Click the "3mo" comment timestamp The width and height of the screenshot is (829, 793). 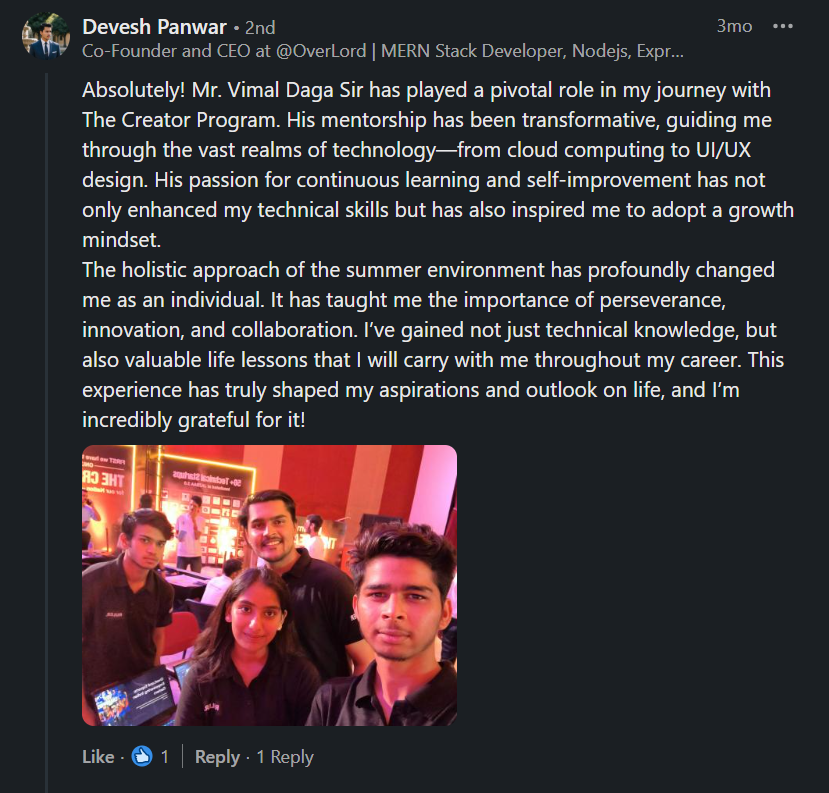click(x=734, y=26)
